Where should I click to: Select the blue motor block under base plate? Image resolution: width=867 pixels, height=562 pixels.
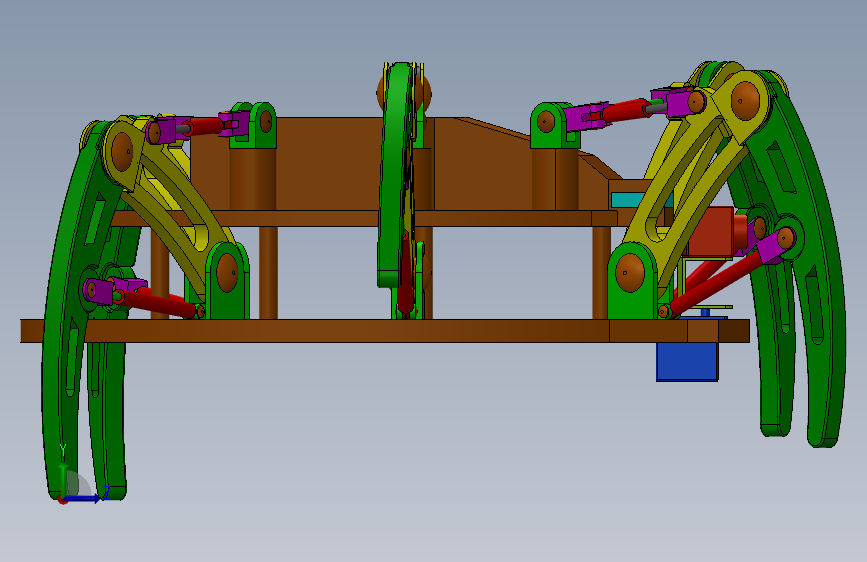coord(687,362)
